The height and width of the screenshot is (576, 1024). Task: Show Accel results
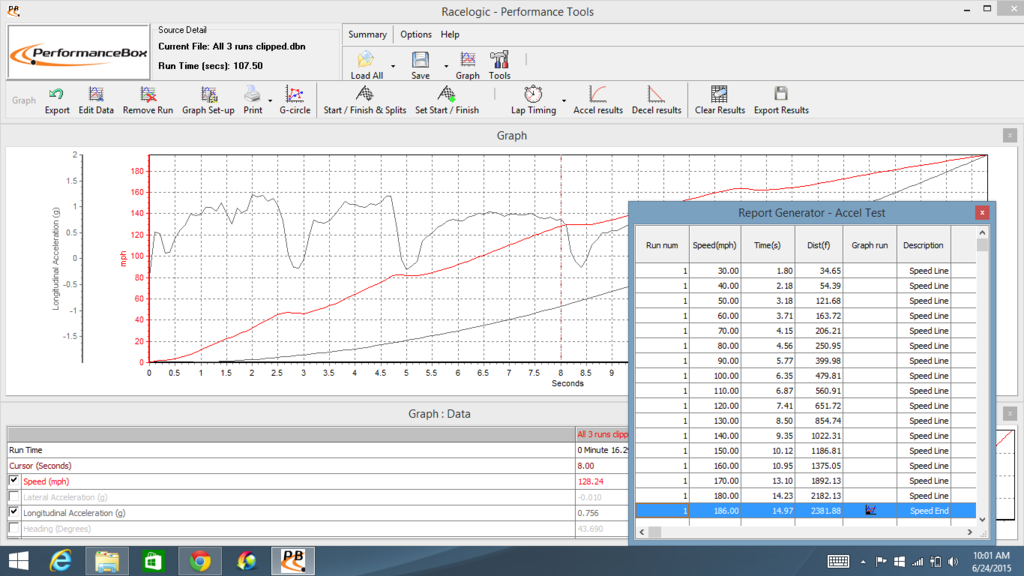(598, 95)
